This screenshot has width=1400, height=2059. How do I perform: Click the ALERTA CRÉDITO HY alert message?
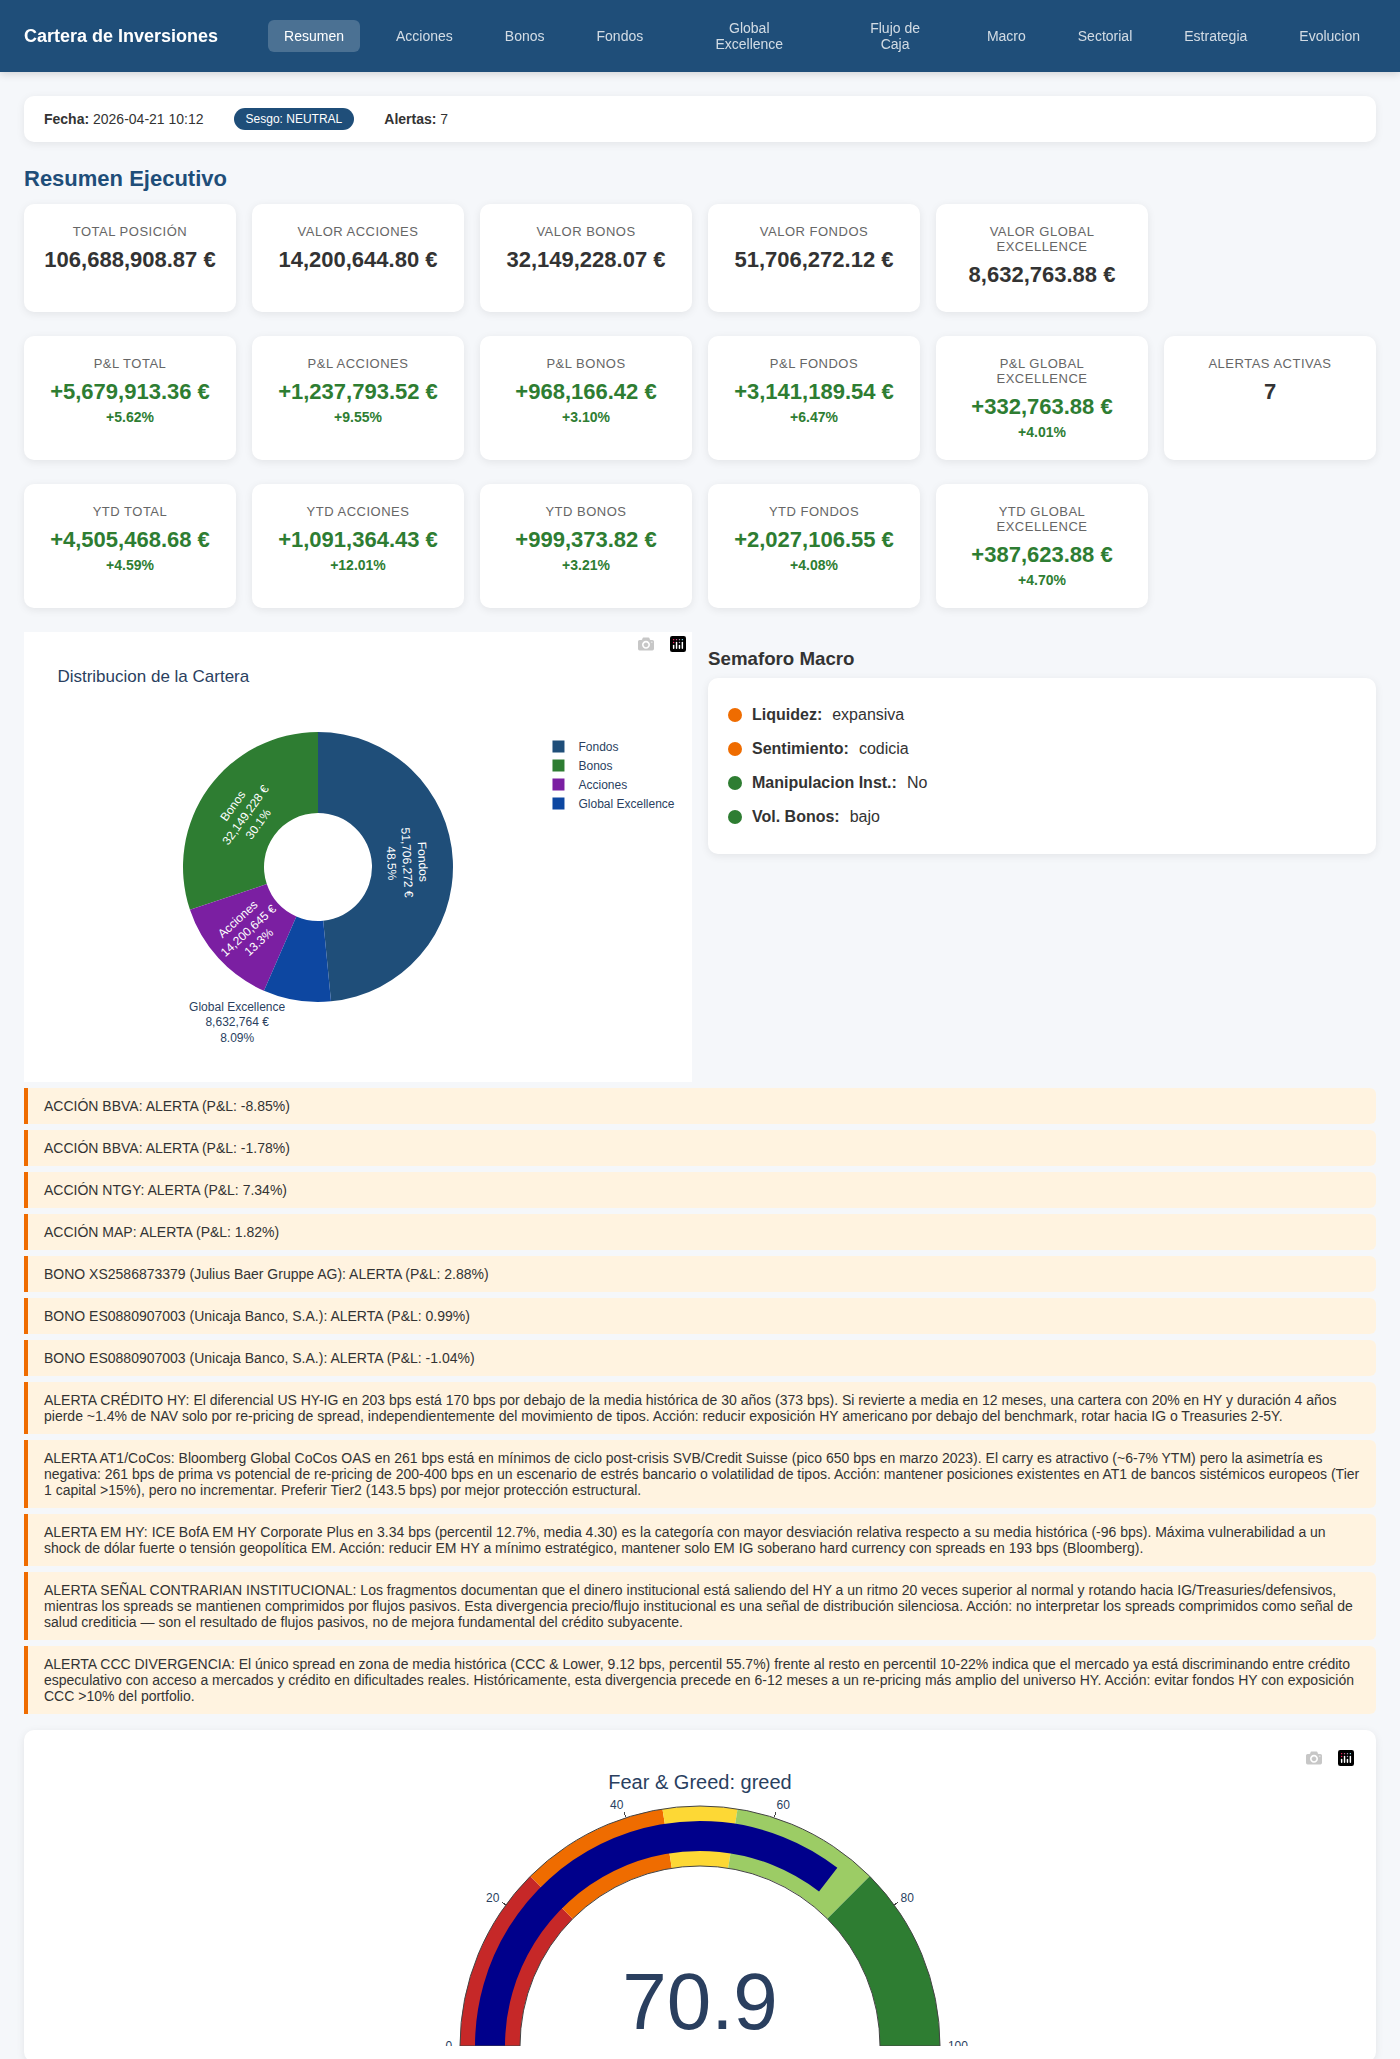[x=690, y=1408]
